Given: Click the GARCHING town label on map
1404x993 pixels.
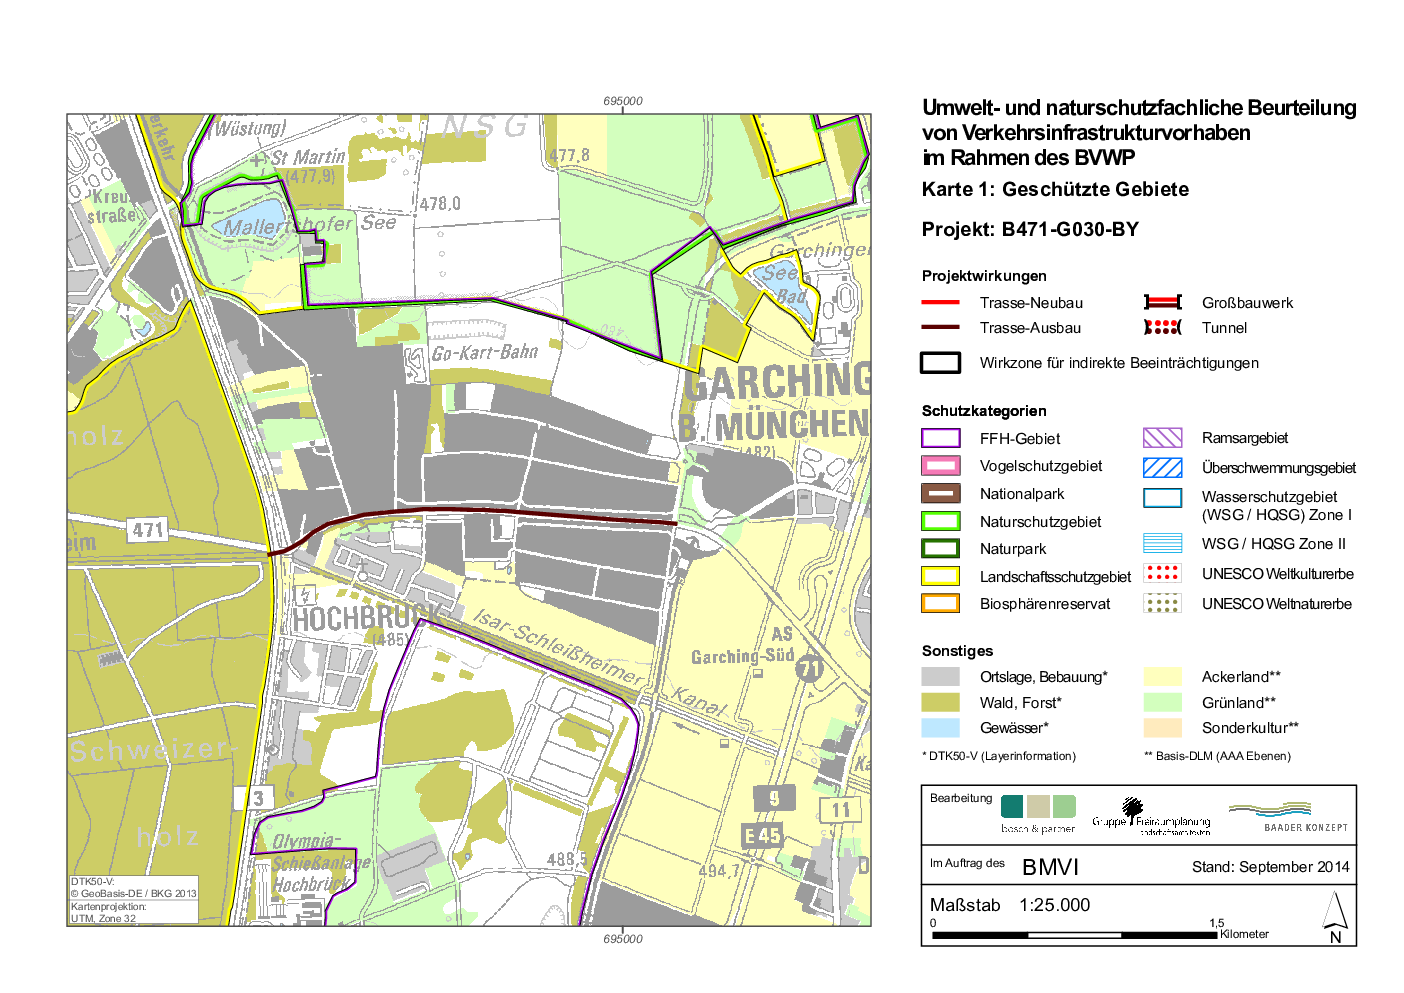Looking at the screenshot, I should click(x=780, y=381).
